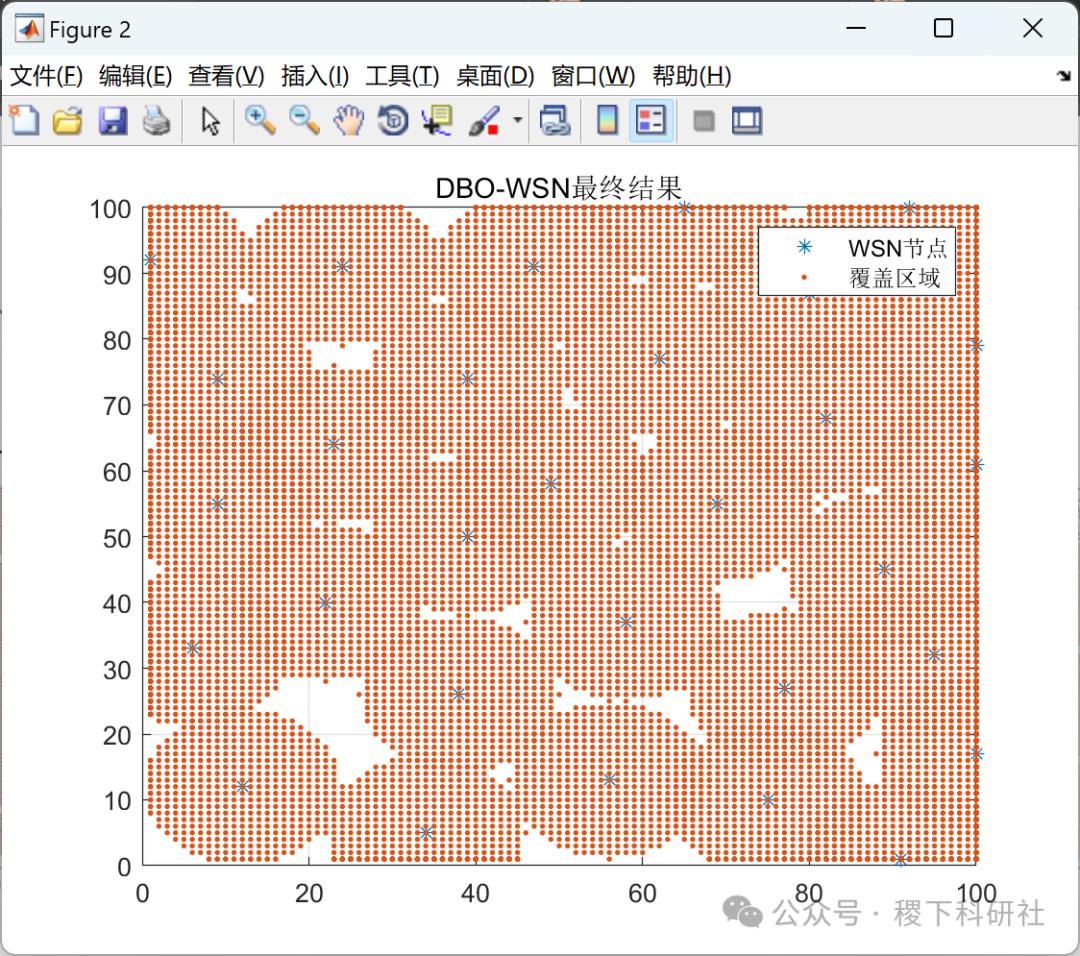Open the 帮助(H) menu
The width and height of the screenshot is (1080, 956).
[x=692, y=76]
